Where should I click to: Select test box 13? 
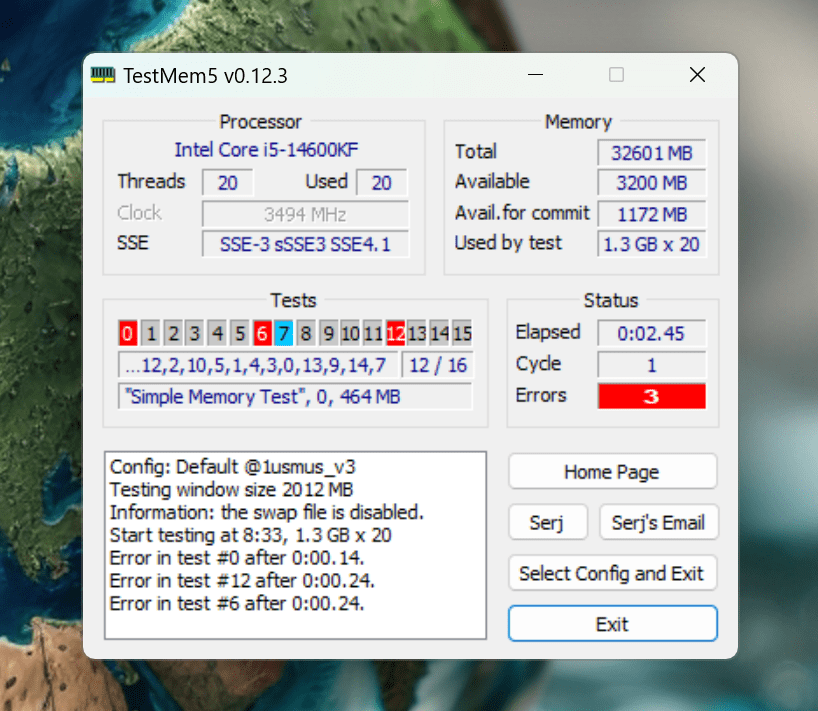click(x=416, y=333)
